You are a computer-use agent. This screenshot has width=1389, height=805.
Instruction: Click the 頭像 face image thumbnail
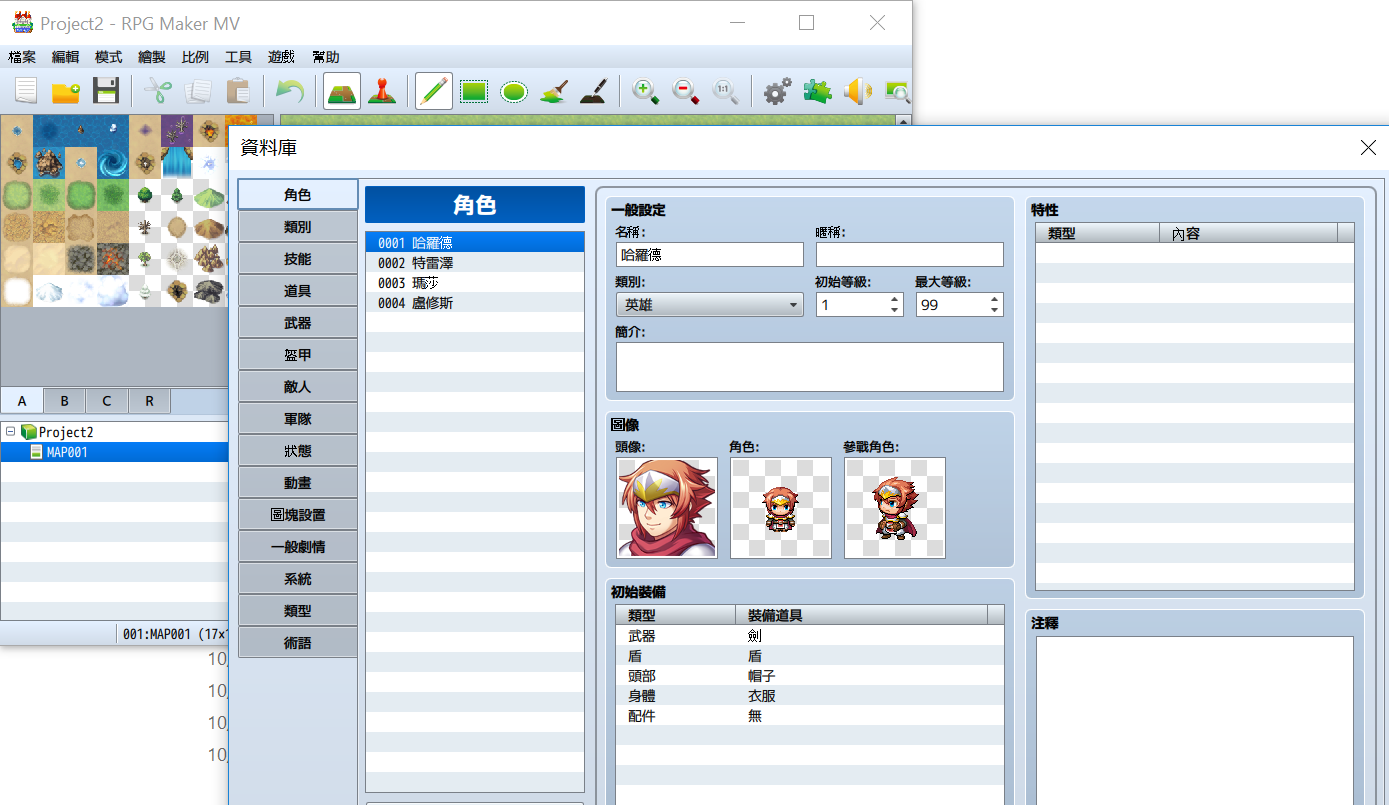pyautogui.click(x=667, y=508)
